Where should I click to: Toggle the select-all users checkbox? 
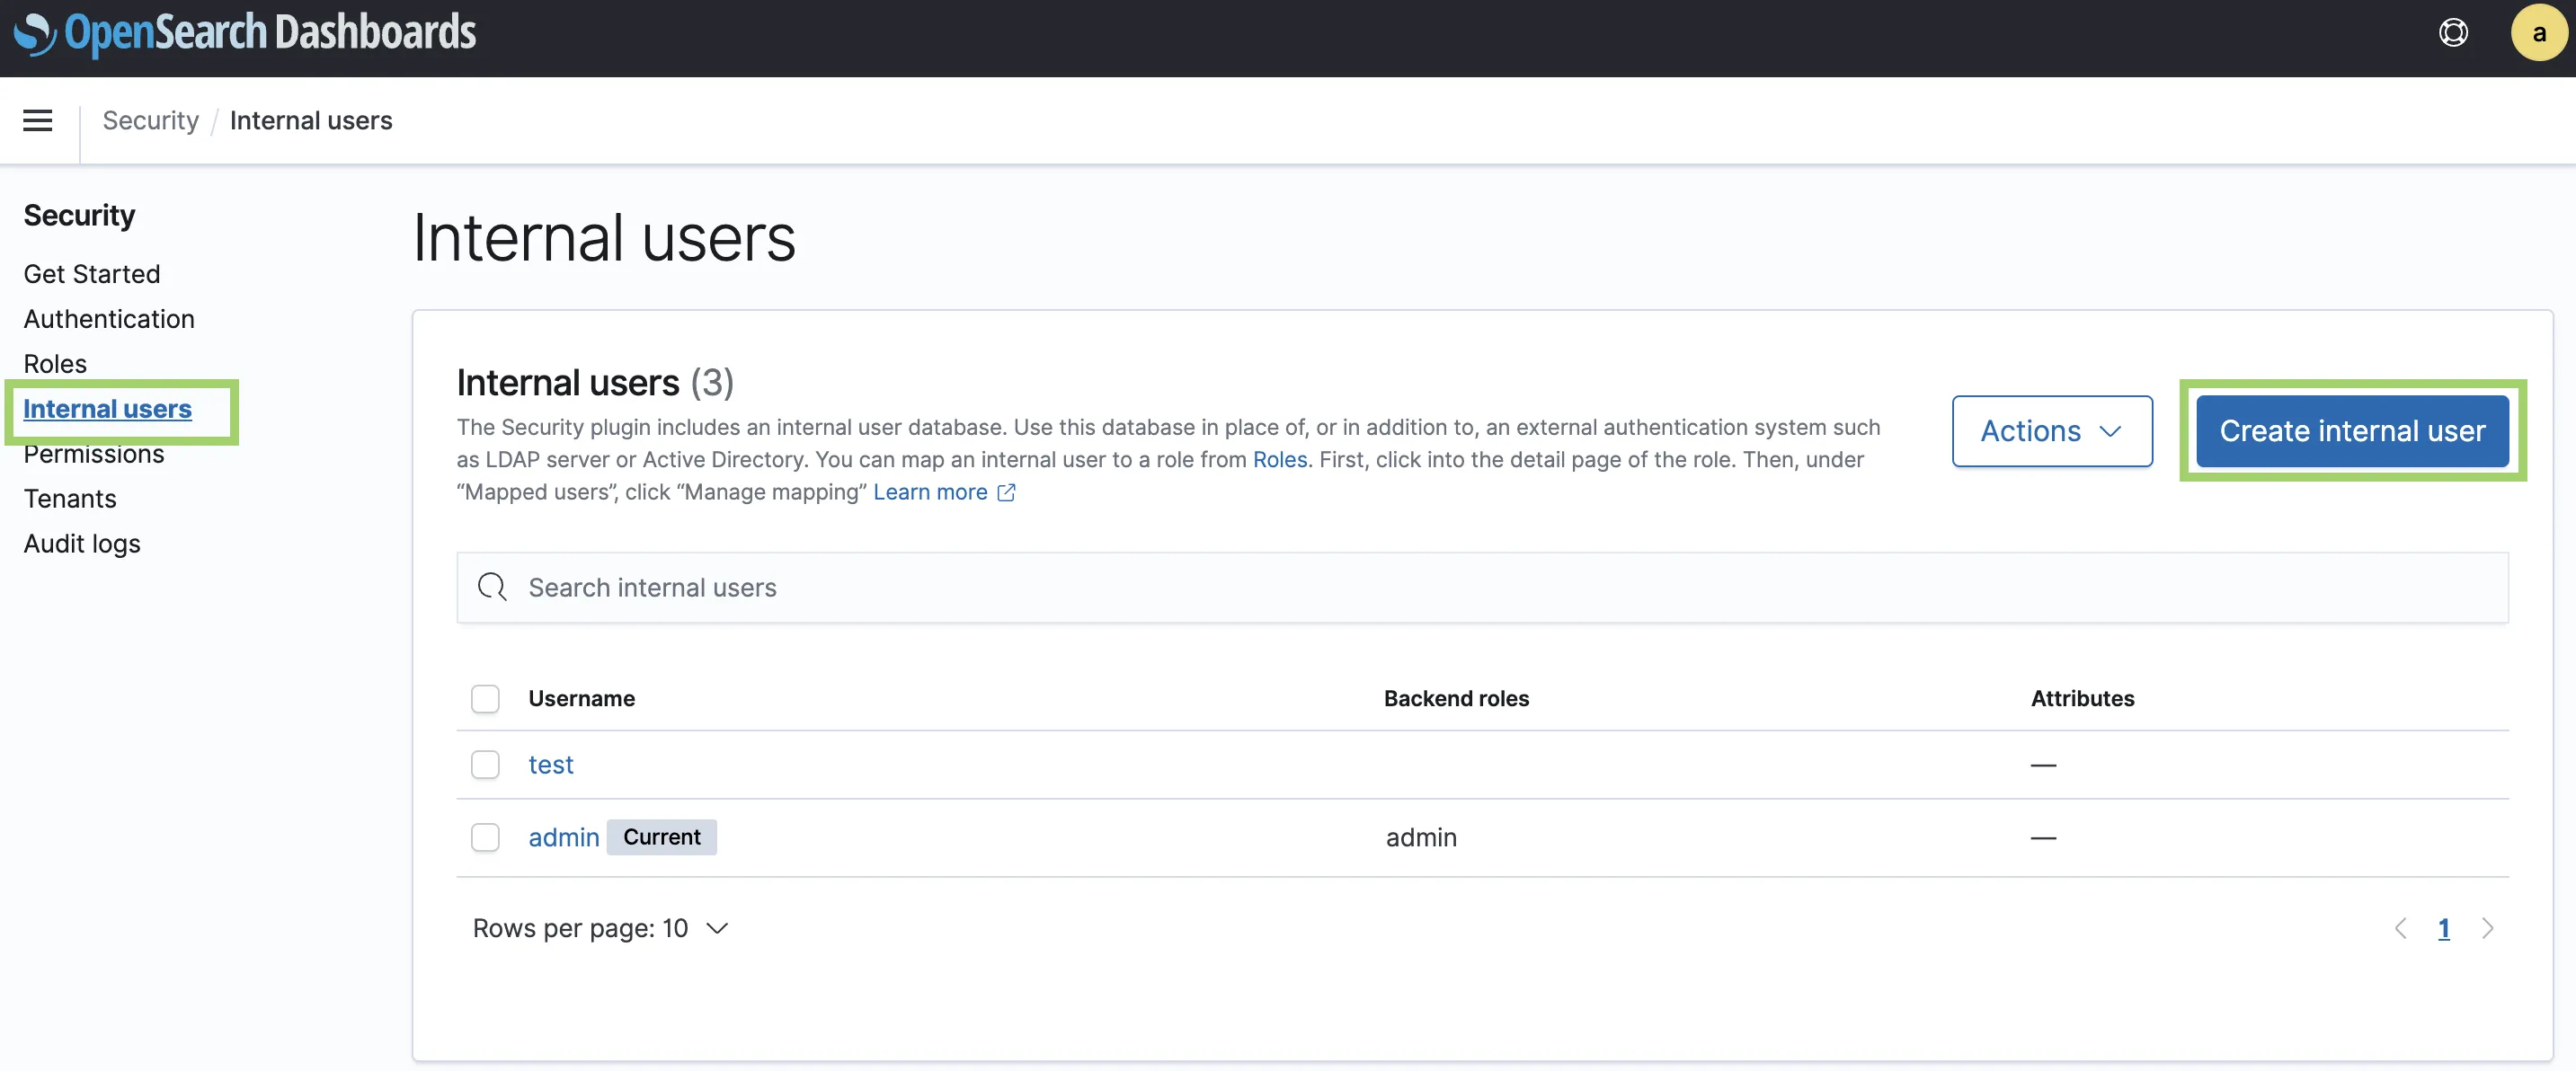click(485, 698)
